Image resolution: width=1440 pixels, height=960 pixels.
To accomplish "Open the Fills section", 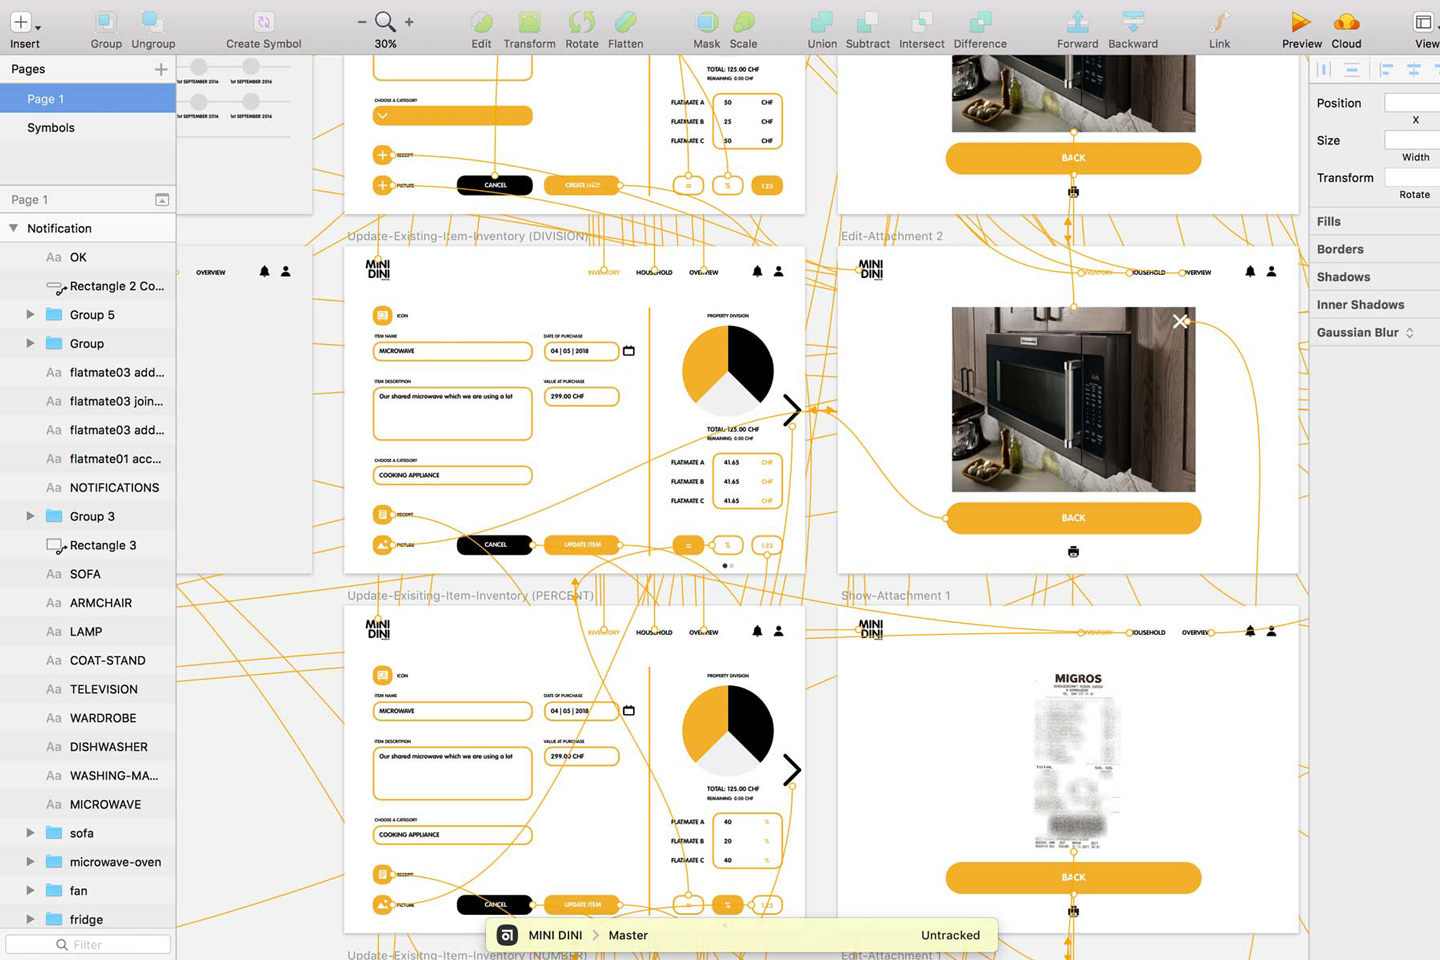I will pyautogui.click(x=1329, y=222).
